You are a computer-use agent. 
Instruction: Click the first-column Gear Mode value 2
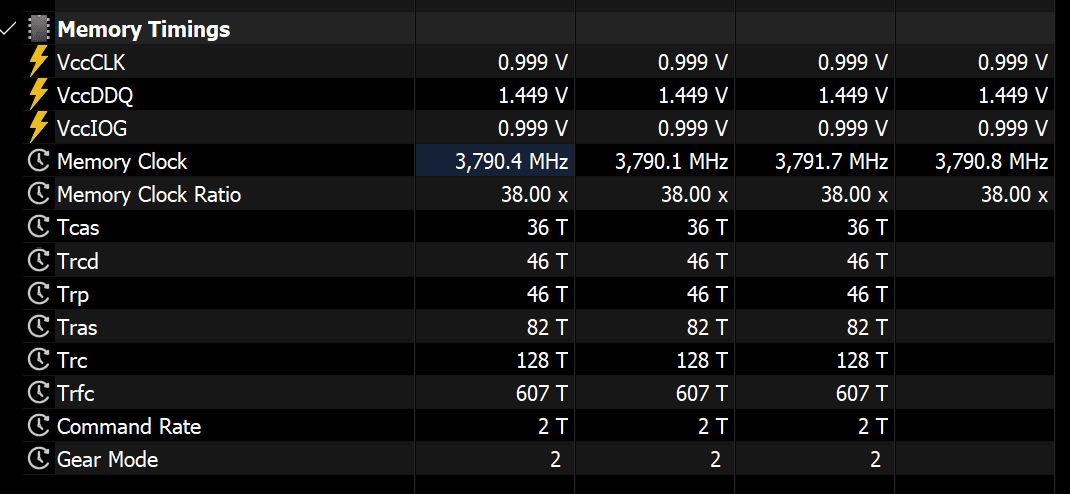click(555, 459)
